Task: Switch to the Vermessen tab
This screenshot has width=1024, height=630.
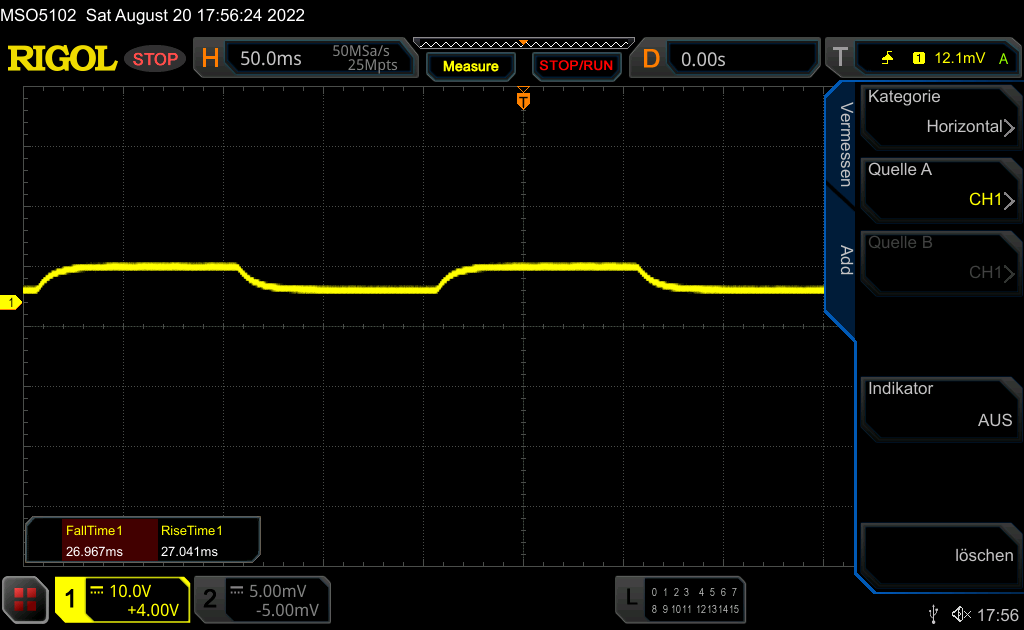Action: coord(846,145)
